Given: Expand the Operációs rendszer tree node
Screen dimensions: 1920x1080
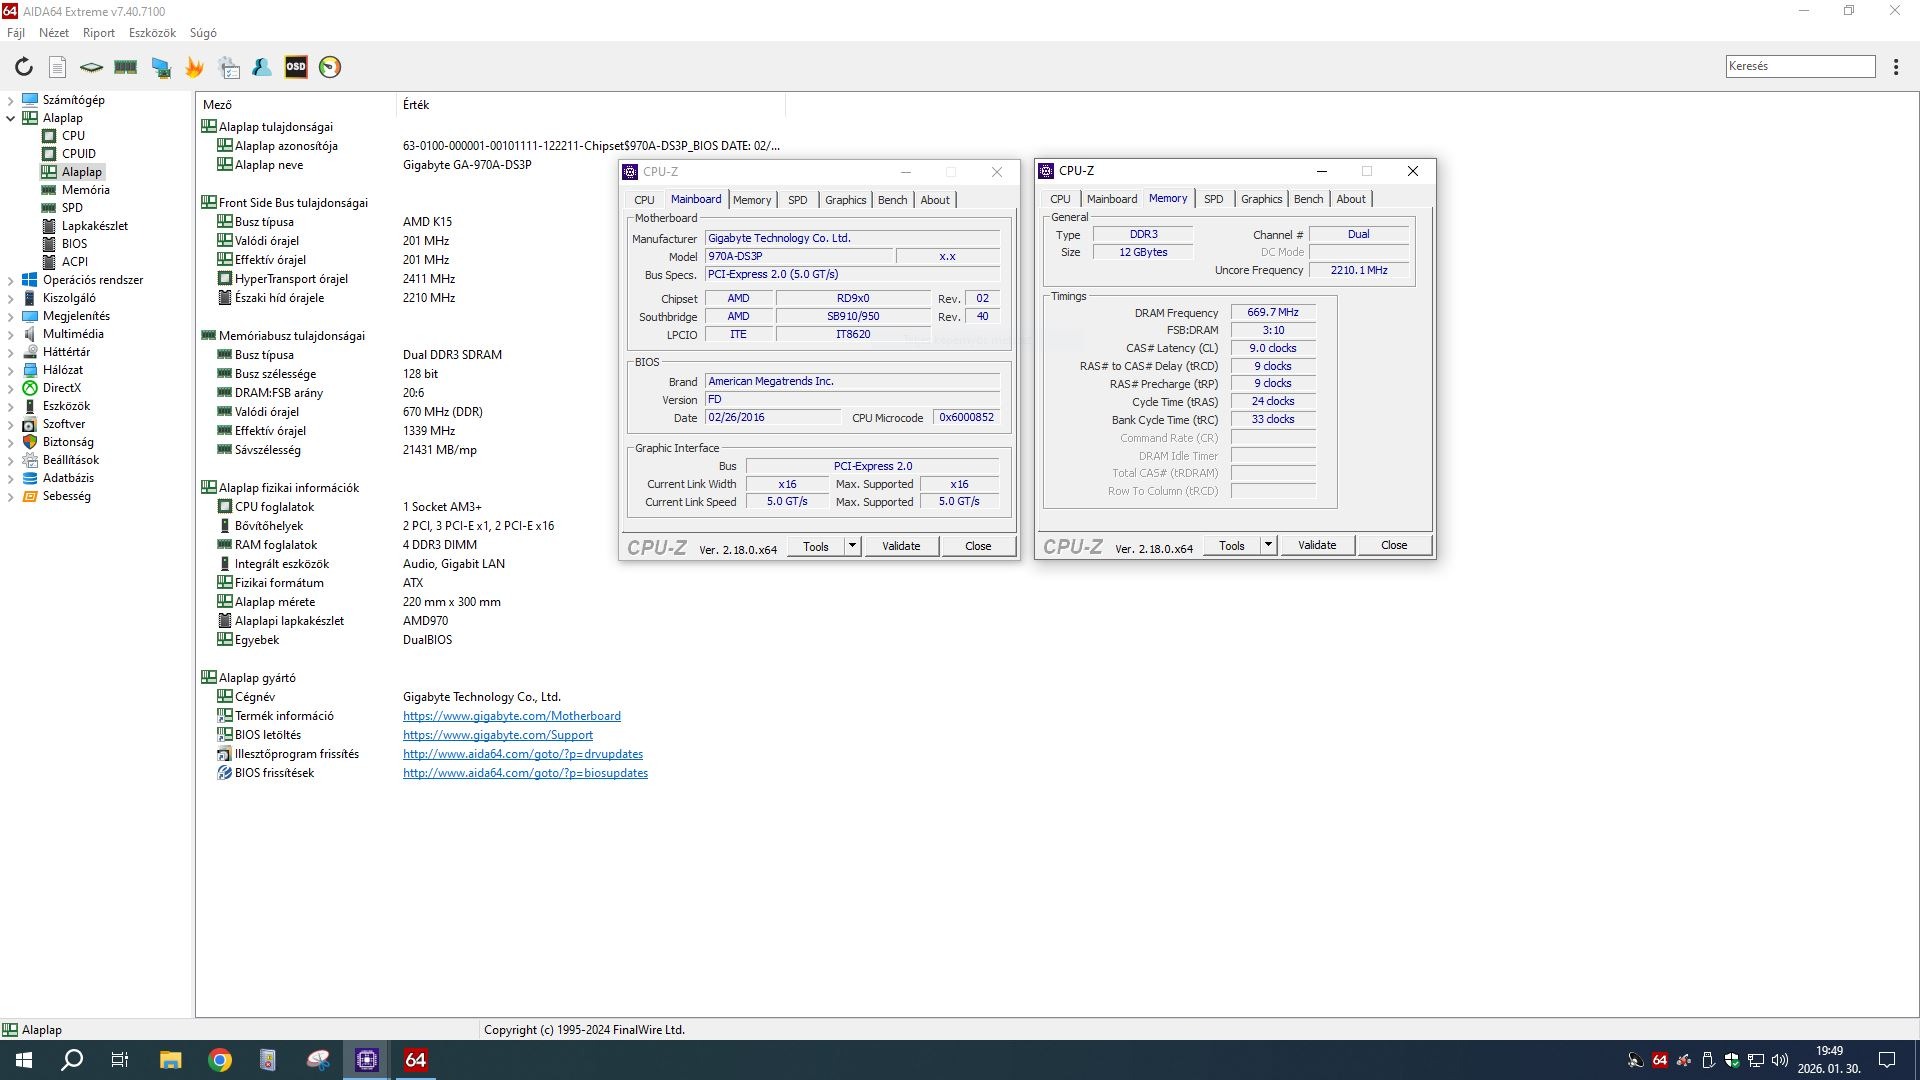Looking at the screenshot, I should point(11,280).
